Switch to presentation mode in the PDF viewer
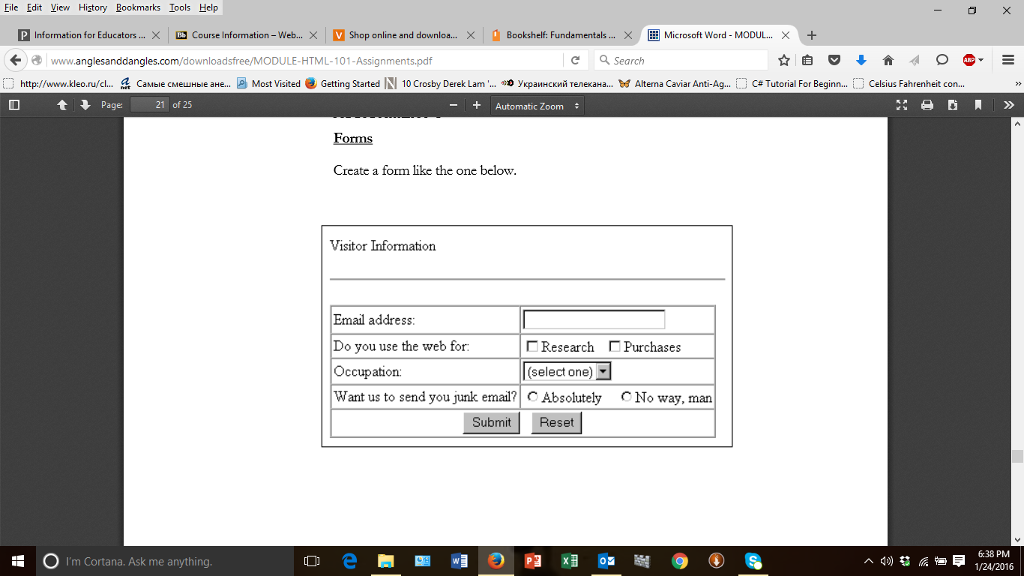Viewport: 1024px width, 576px height. (901, 105)
